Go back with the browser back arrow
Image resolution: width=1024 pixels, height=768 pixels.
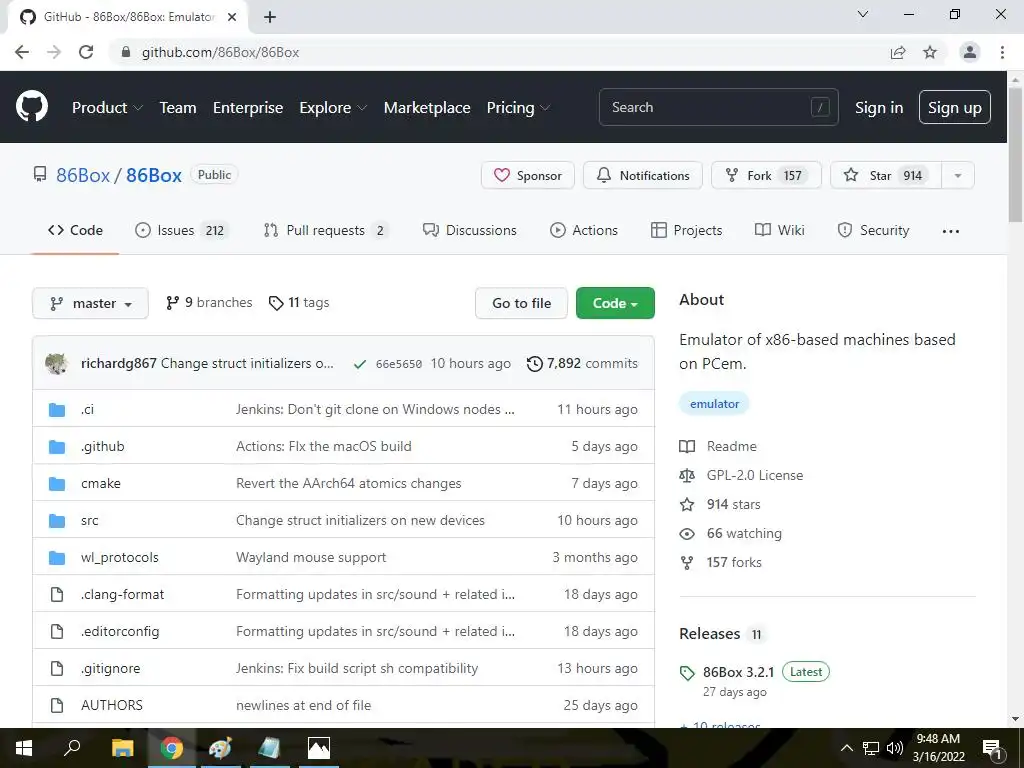coord(22,52)
